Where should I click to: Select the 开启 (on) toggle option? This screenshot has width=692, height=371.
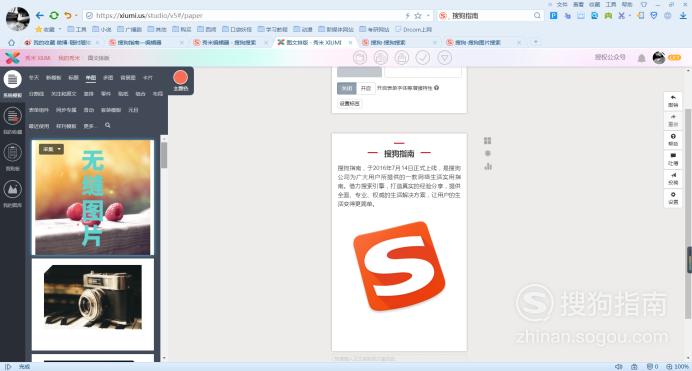[x=366, y=88]
